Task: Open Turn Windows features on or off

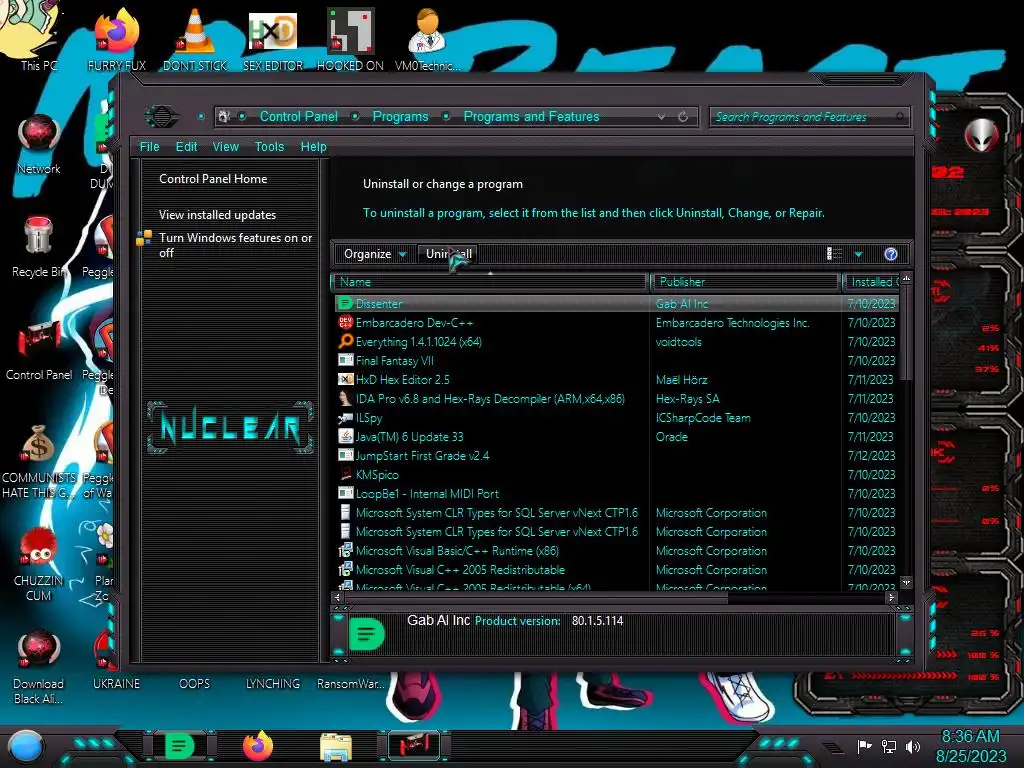Action: coord(235,245)
